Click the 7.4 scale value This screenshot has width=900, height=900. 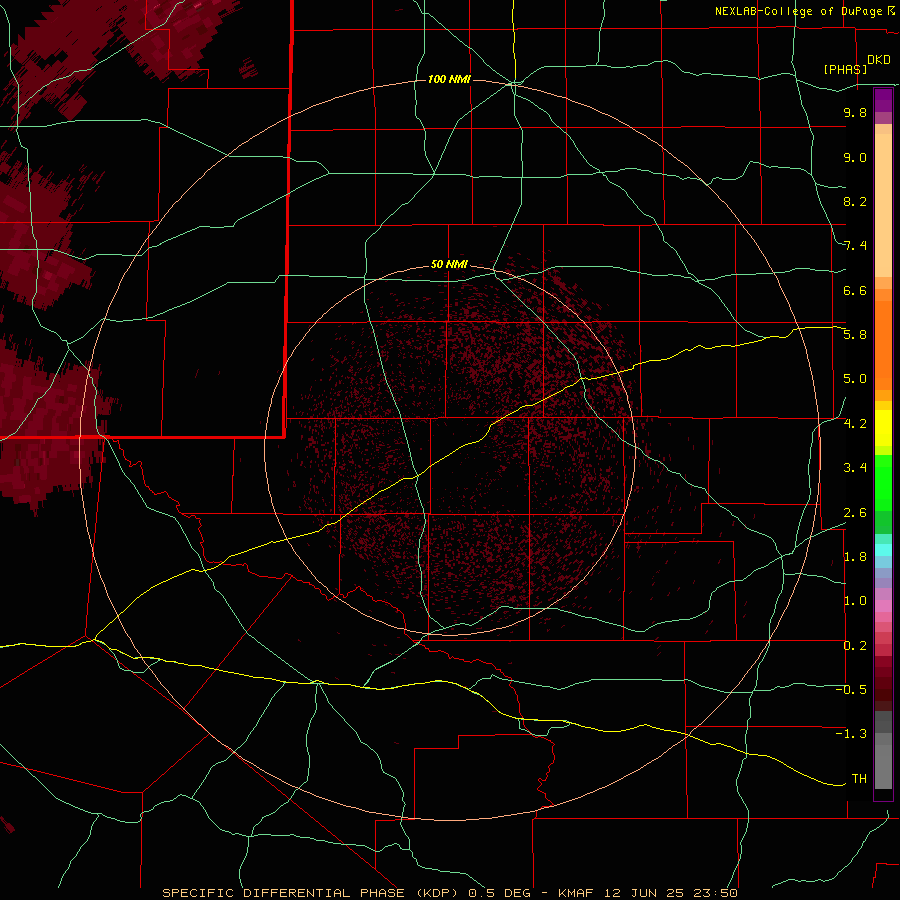855,246
